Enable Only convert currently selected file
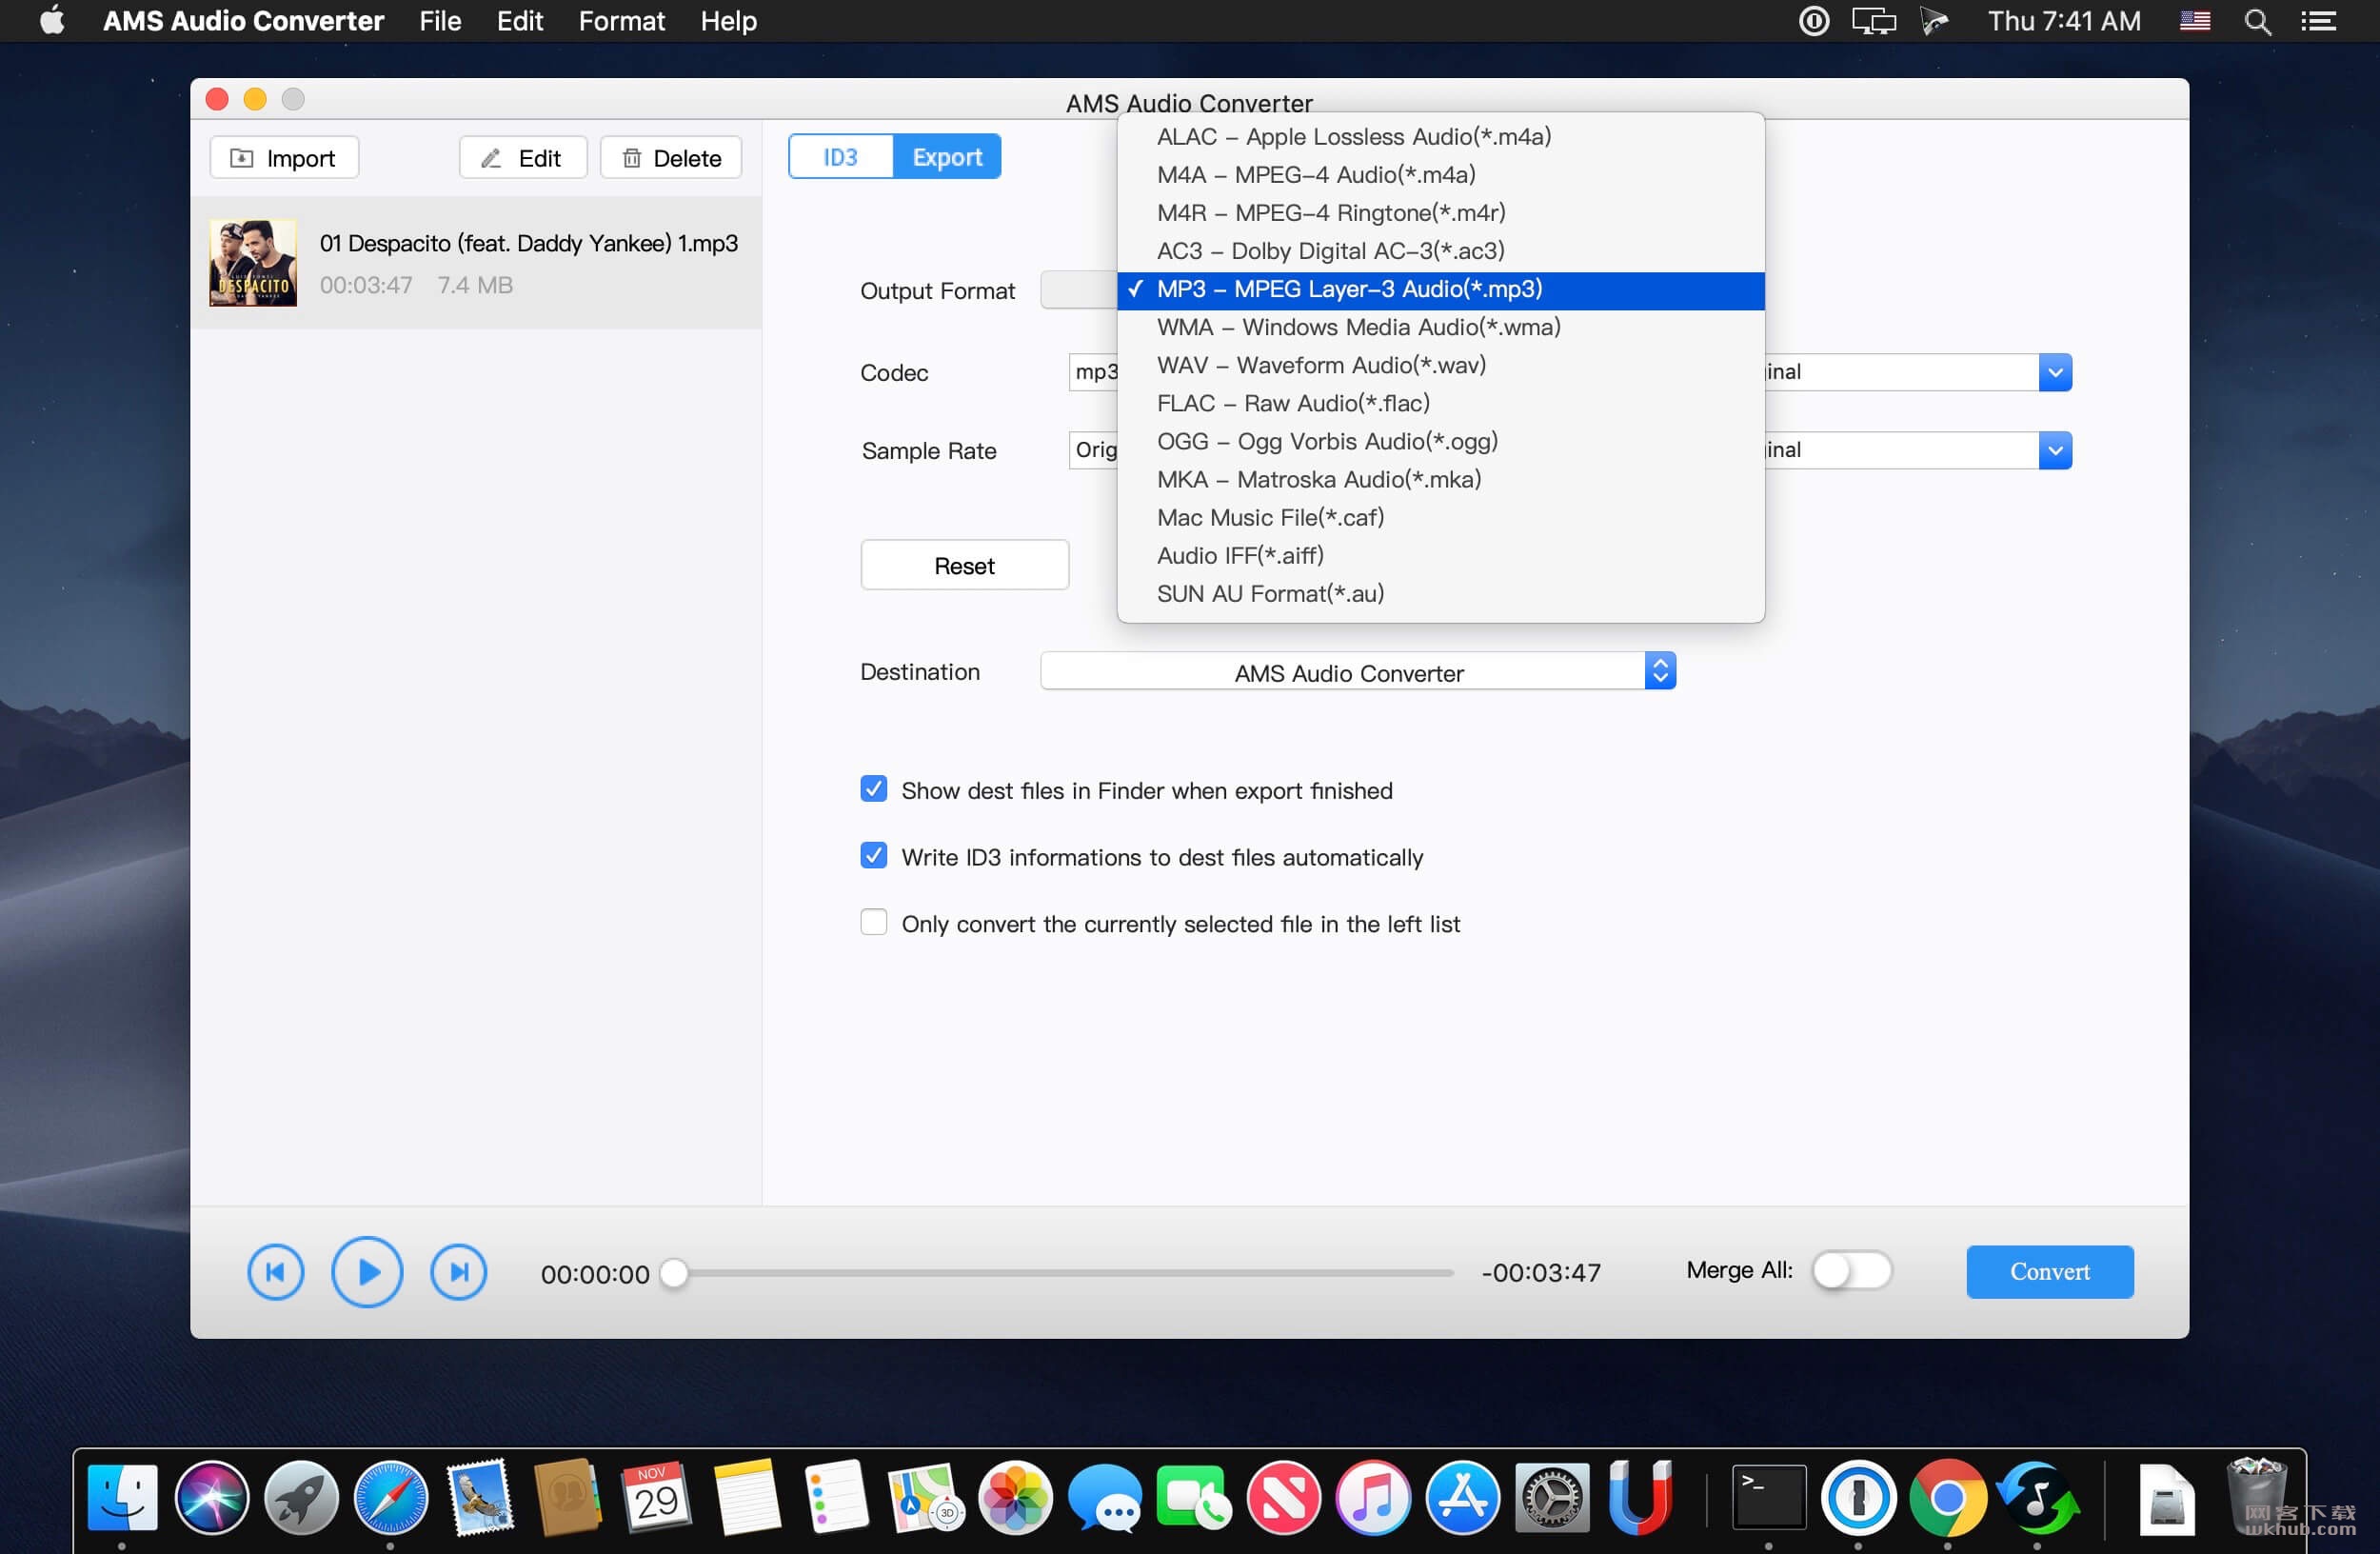2380x1554 pixels. click(x=873, y=923)
